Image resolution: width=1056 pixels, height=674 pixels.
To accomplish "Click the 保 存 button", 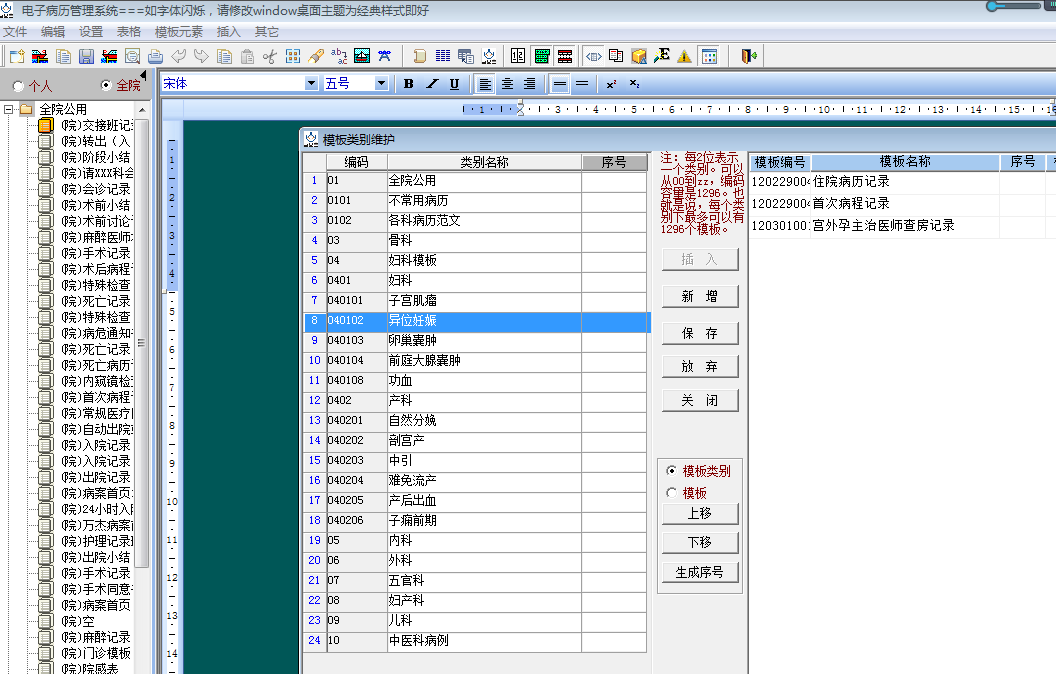I will [701, 332].
